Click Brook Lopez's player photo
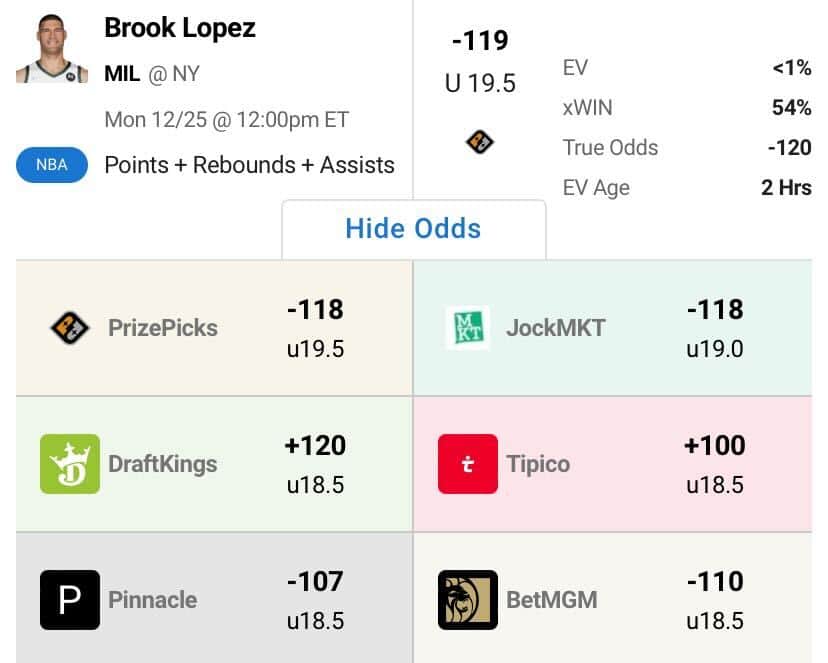 tap(46, 48)
